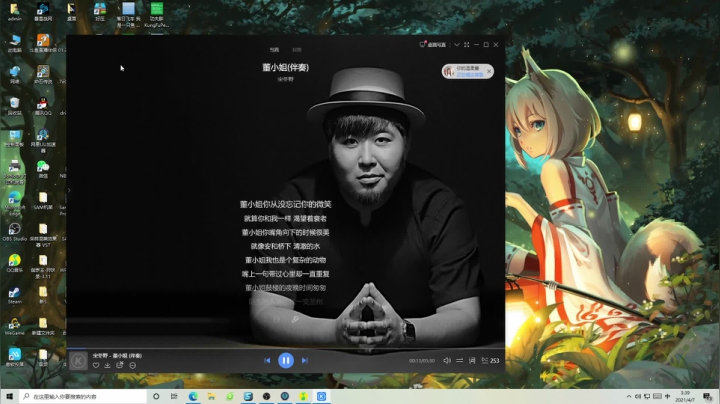Screen dimensions: 720x404
Task: Open Microsoft Edge from the taskbar
Action: click(x=193, y=396)
